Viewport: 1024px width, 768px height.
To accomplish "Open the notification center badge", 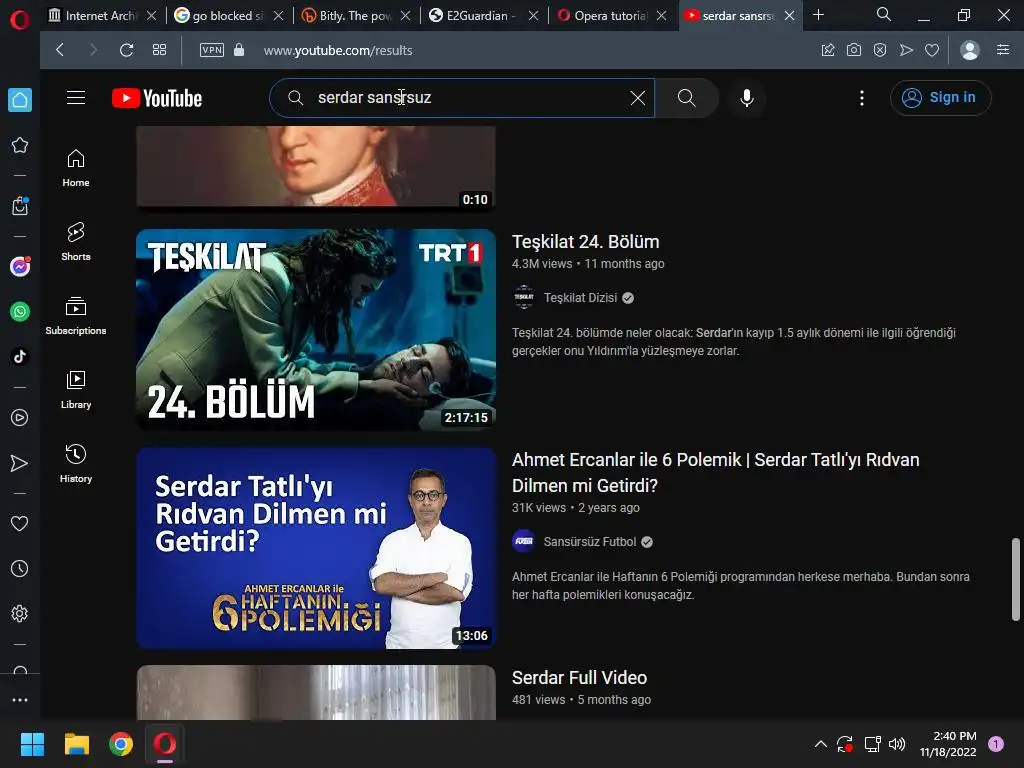I will pos(996,744).
